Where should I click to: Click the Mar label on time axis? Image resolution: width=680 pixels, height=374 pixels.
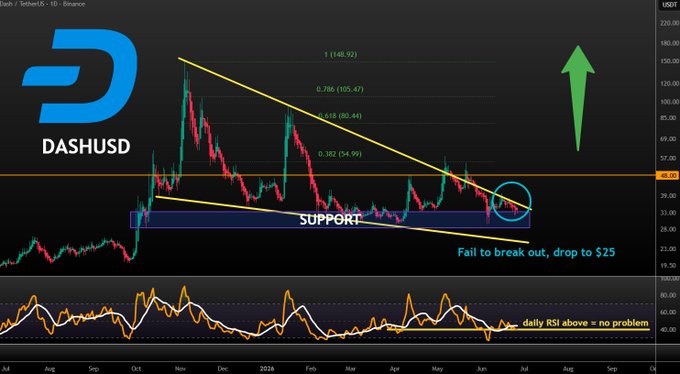(x=351, y=369)
